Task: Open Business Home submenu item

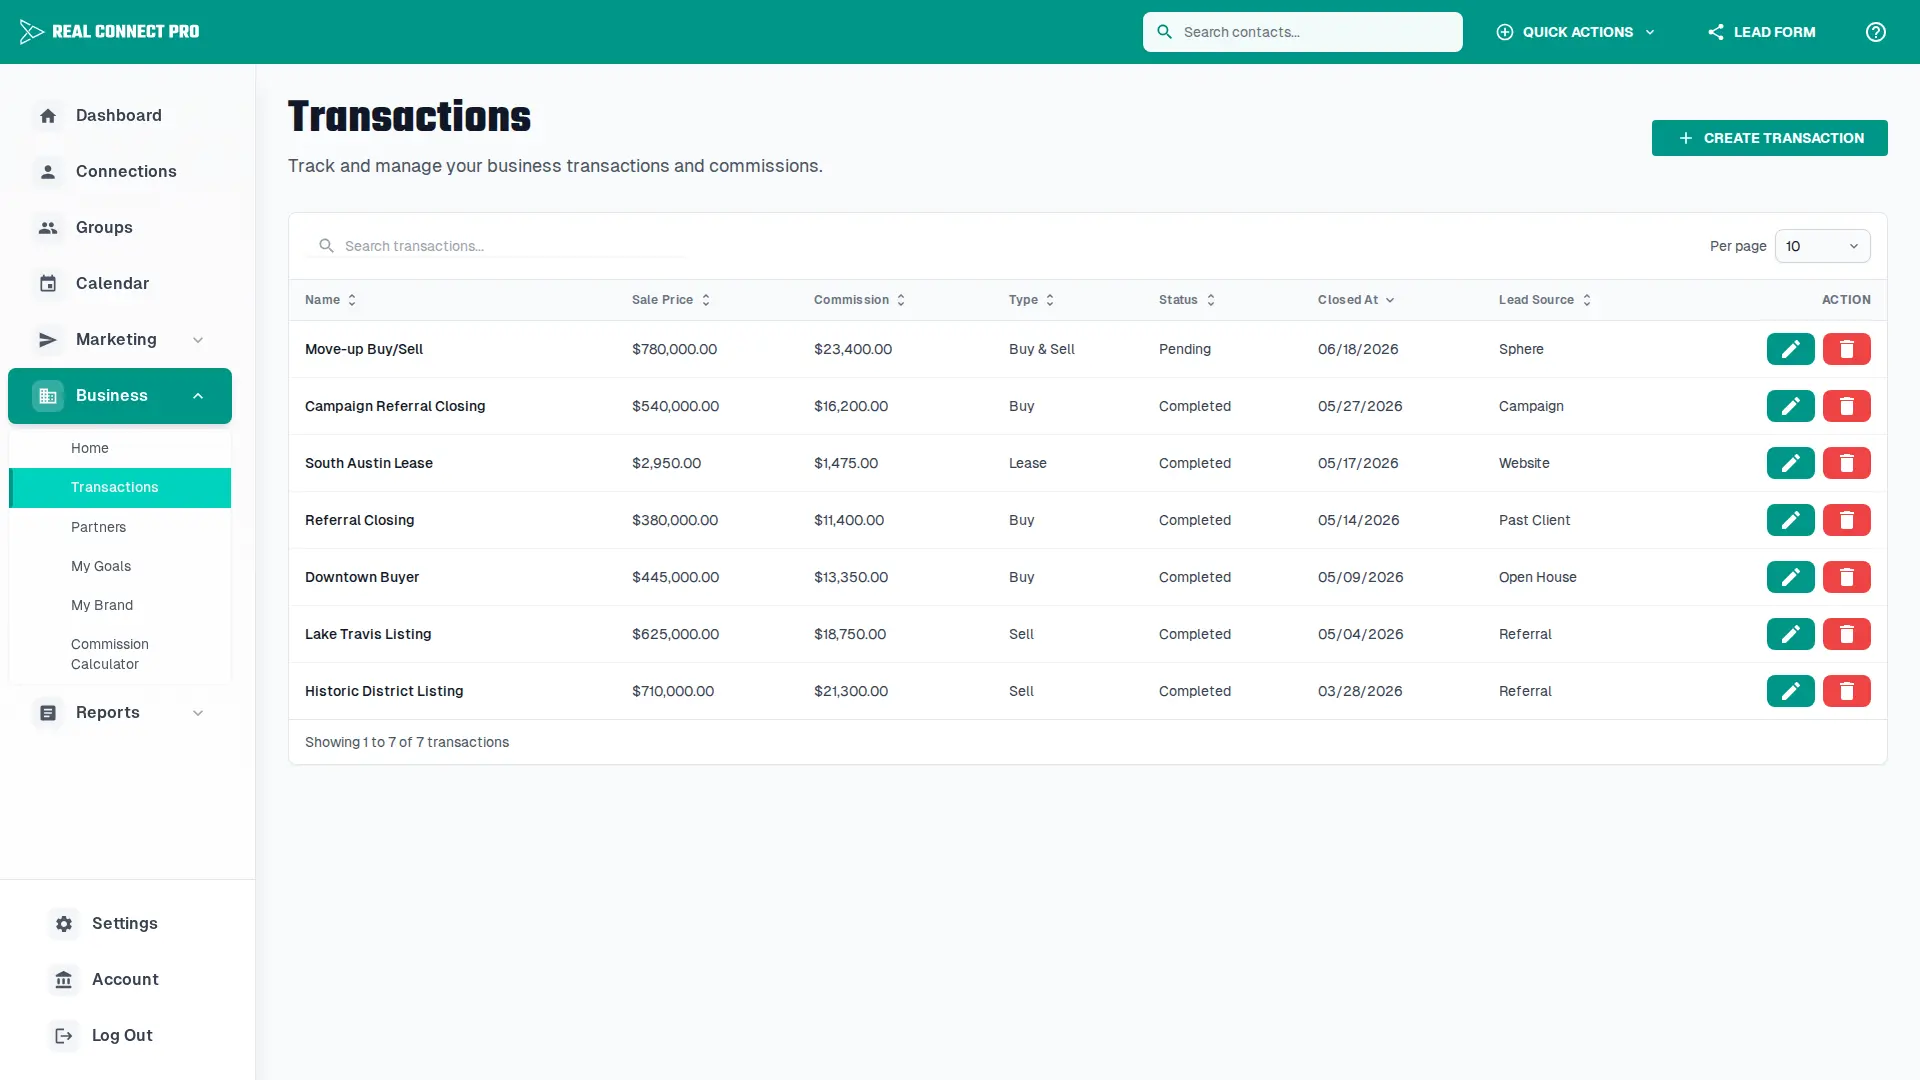Action: click(x=120, y=448)
